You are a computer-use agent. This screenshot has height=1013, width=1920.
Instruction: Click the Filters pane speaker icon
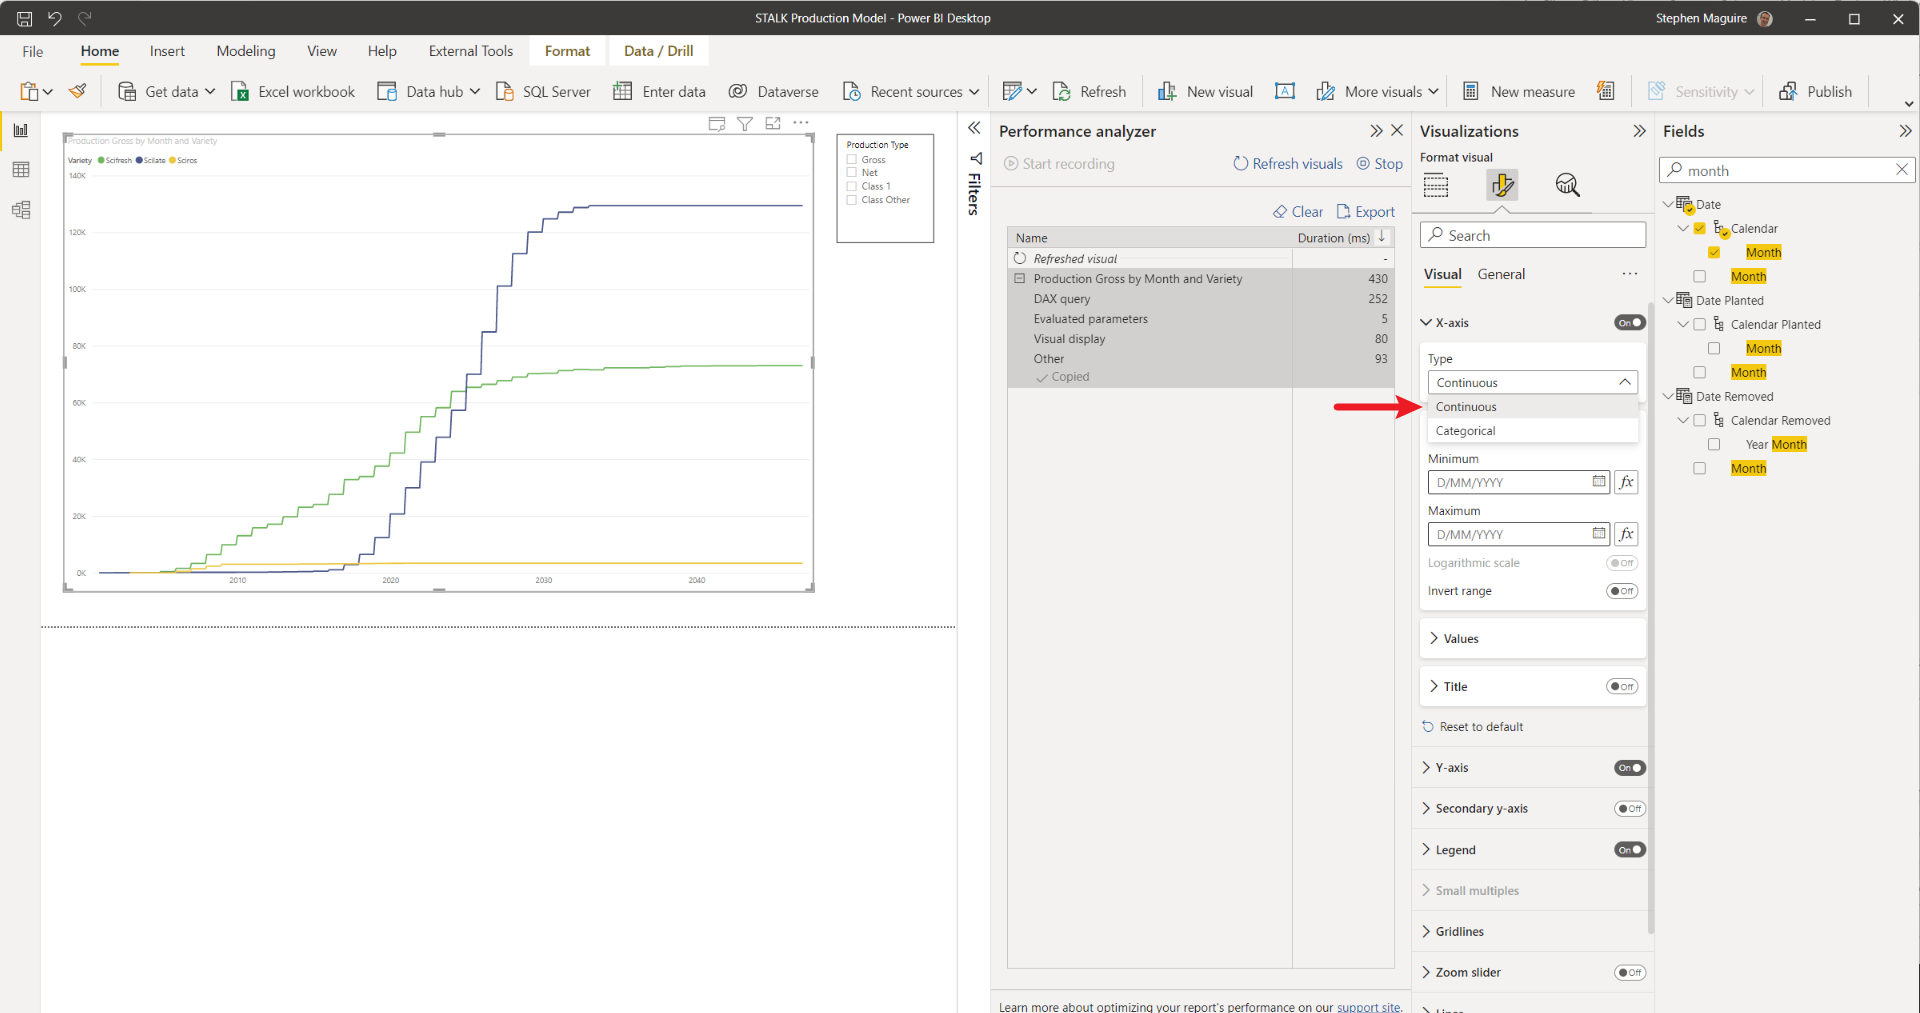coord(976,158)
